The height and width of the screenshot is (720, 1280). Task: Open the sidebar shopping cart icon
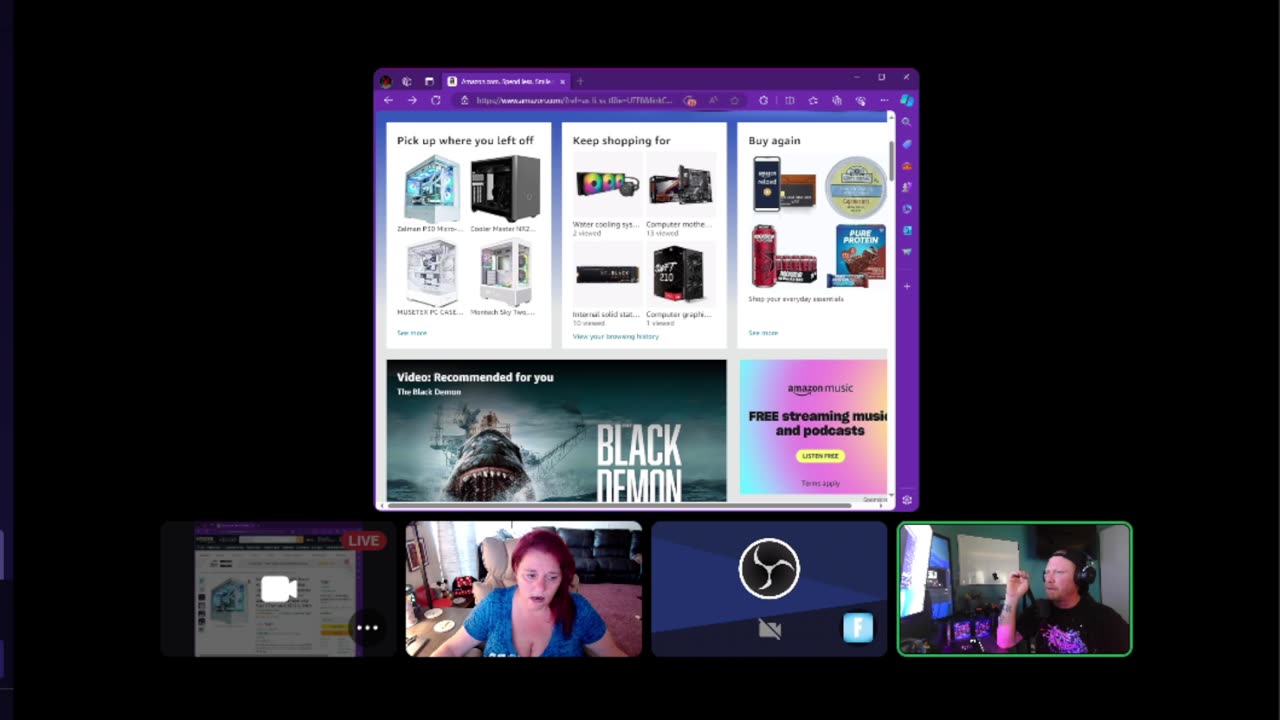pos(907,252)
